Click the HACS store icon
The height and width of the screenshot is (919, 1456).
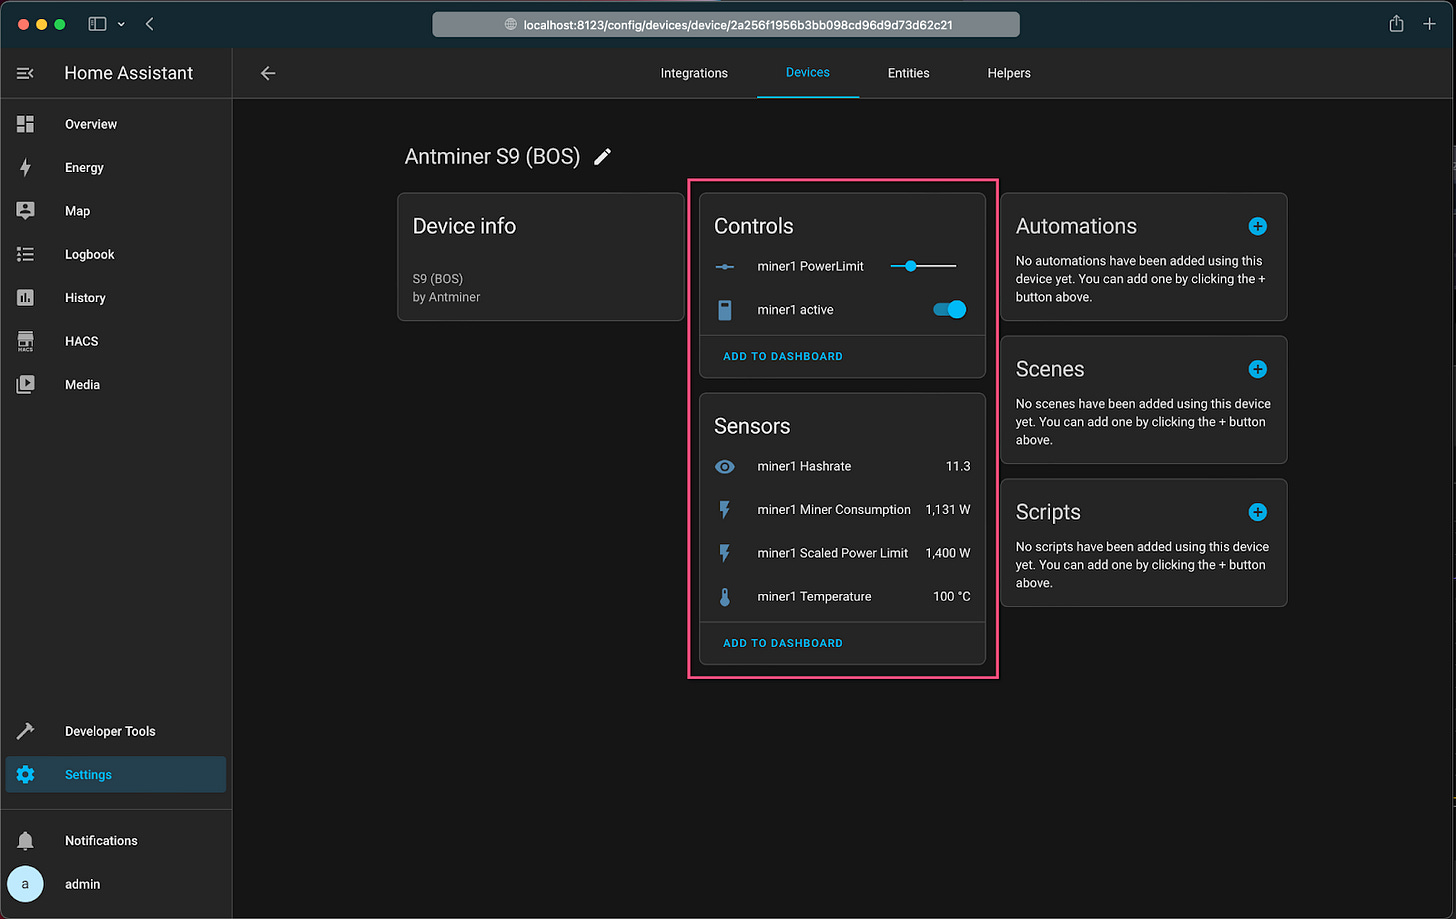(x=25, y=341)
